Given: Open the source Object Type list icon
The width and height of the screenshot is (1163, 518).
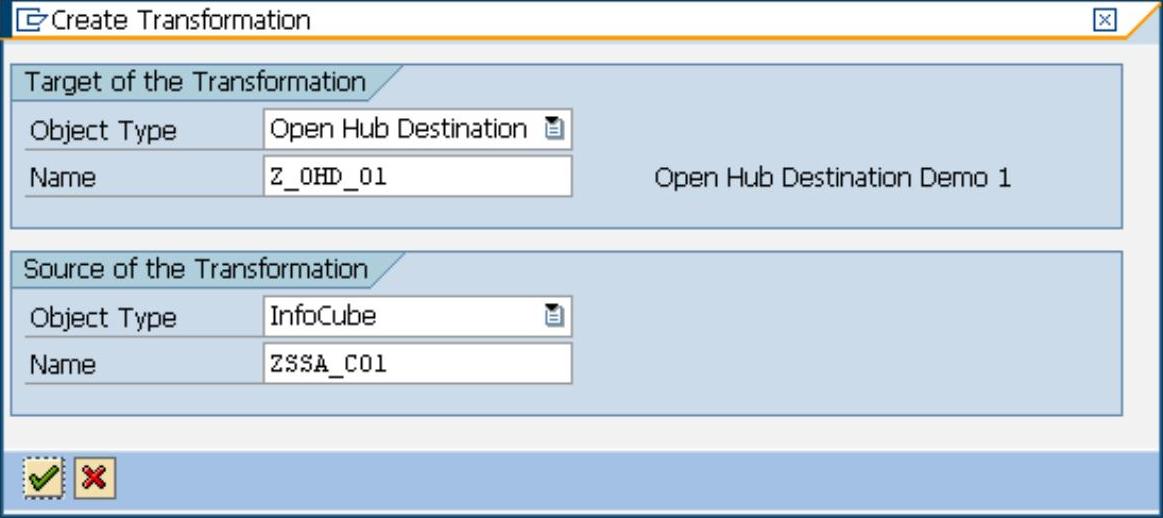Looking at the screenshot, I should (554, 317).
